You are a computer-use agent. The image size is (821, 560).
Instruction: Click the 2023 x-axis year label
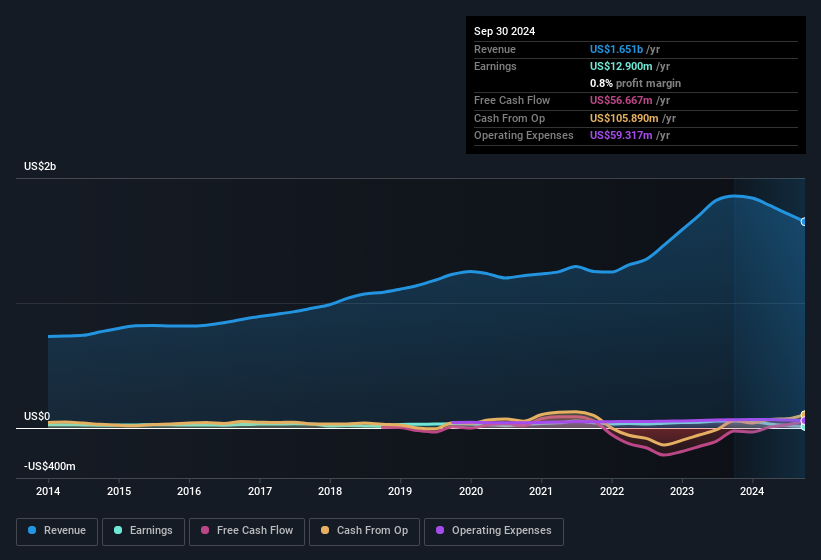tap(682, 491)
